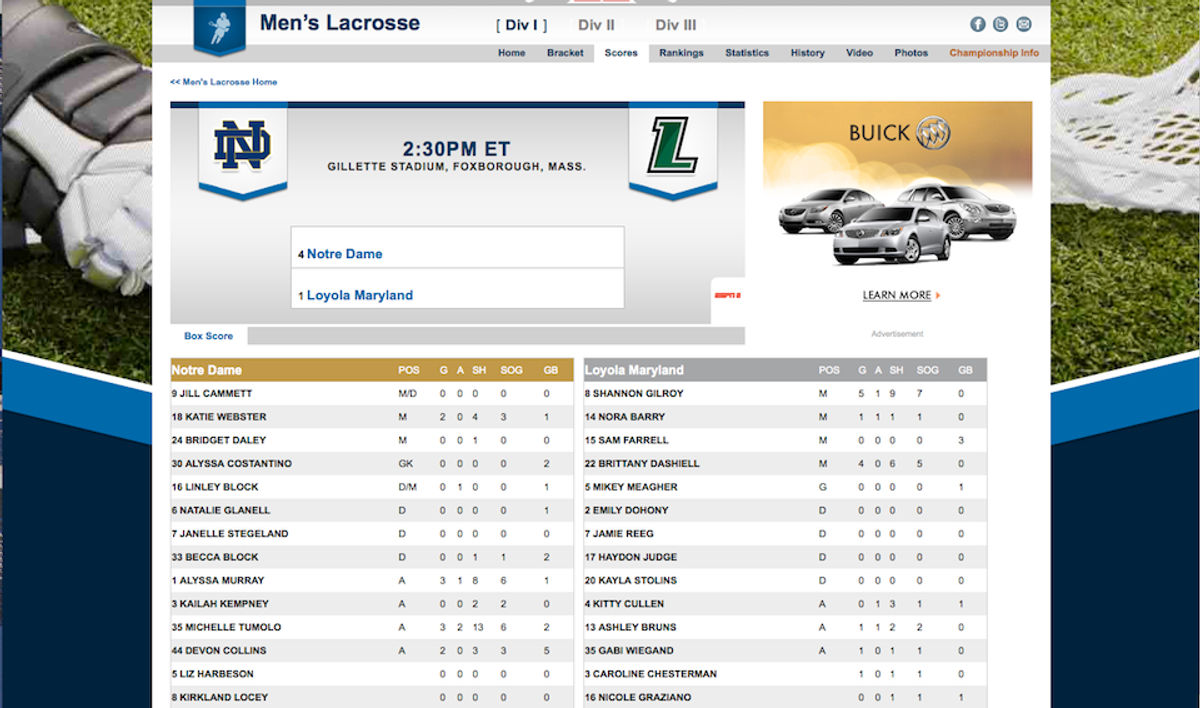Open the Championship Info link

(994, 53)
